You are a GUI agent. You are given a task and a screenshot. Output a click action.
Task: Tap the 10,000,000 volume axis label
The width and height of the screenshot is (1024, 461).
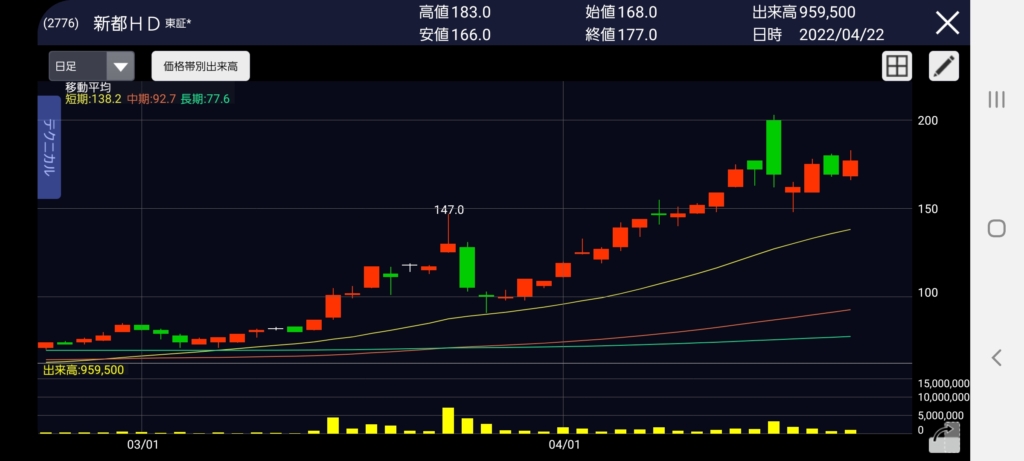pos(943,397)
